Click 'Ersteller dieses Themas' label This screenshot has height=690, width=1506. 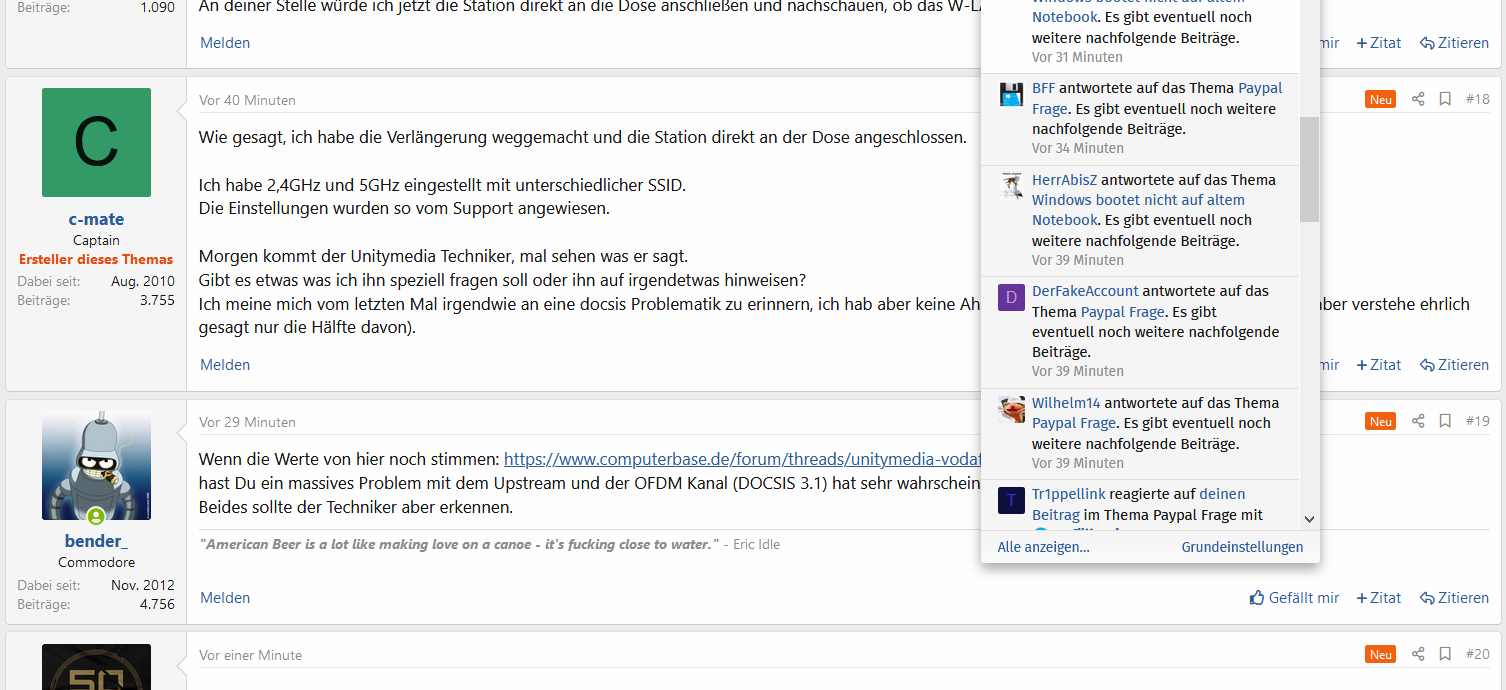[96, 259]
